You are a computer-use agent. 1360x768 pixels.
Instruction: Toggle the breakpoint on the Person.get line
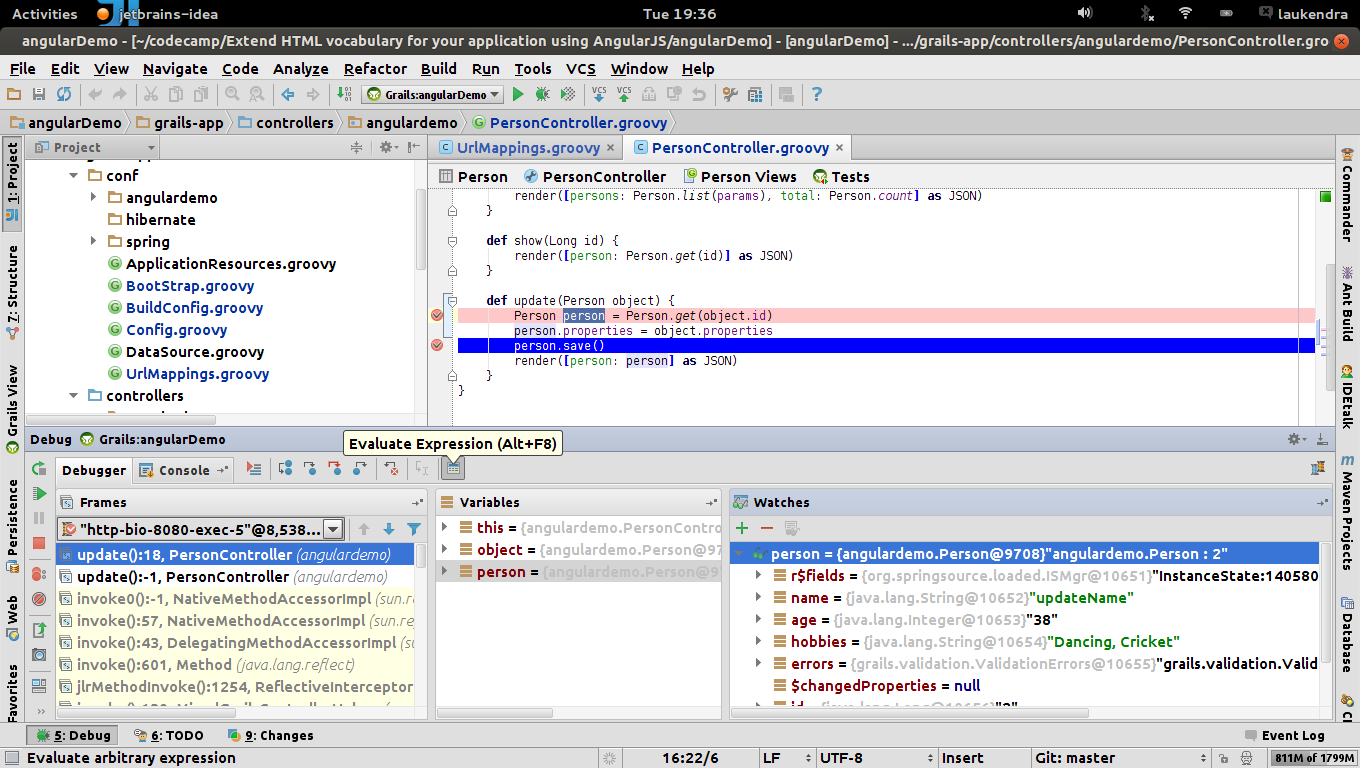pos(437,315)
